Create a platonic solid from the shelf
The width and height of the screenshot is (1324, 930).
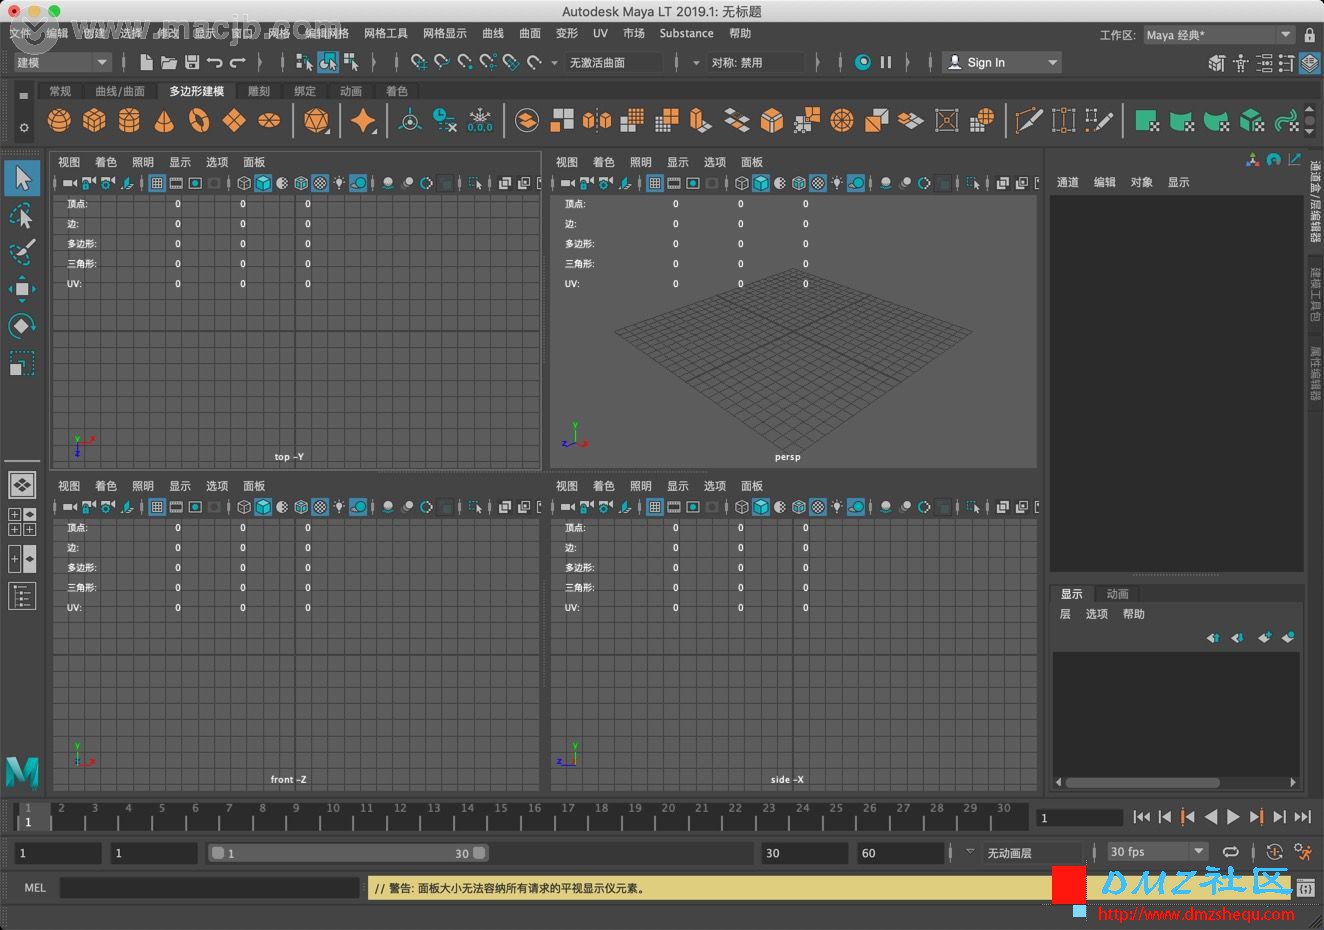pos(316,121)
